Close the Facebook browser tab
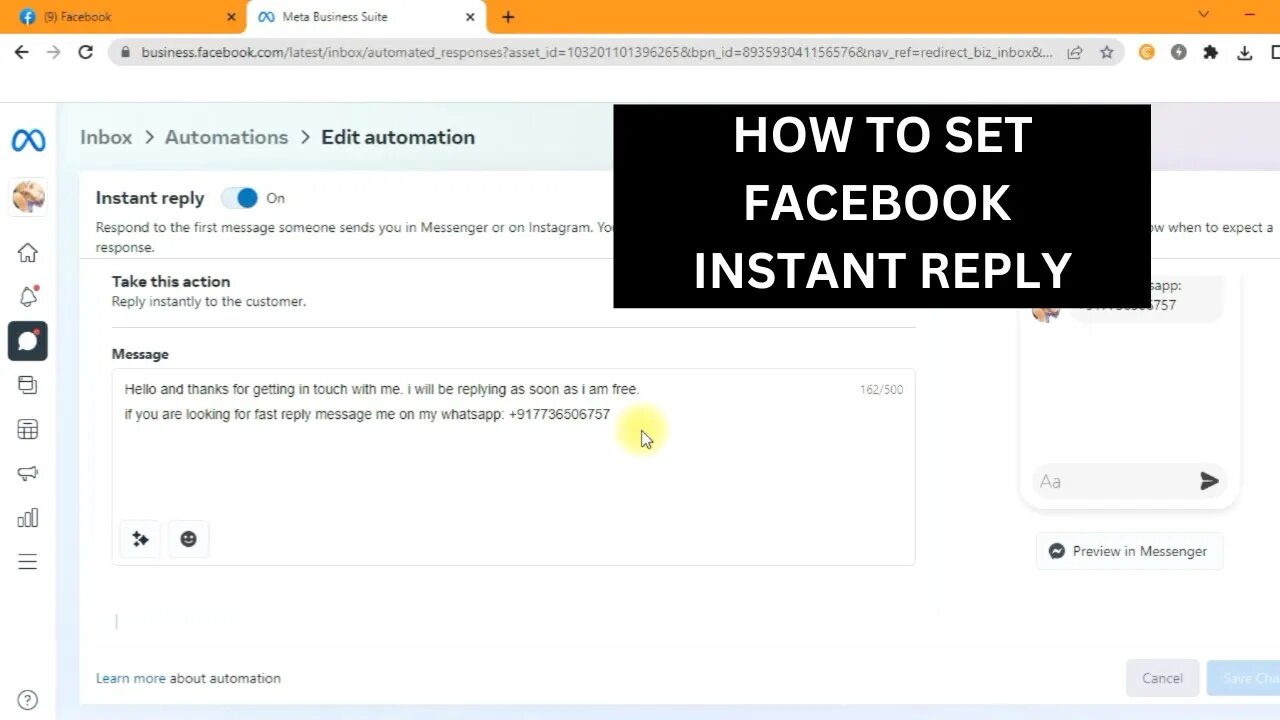 (231, 17)
